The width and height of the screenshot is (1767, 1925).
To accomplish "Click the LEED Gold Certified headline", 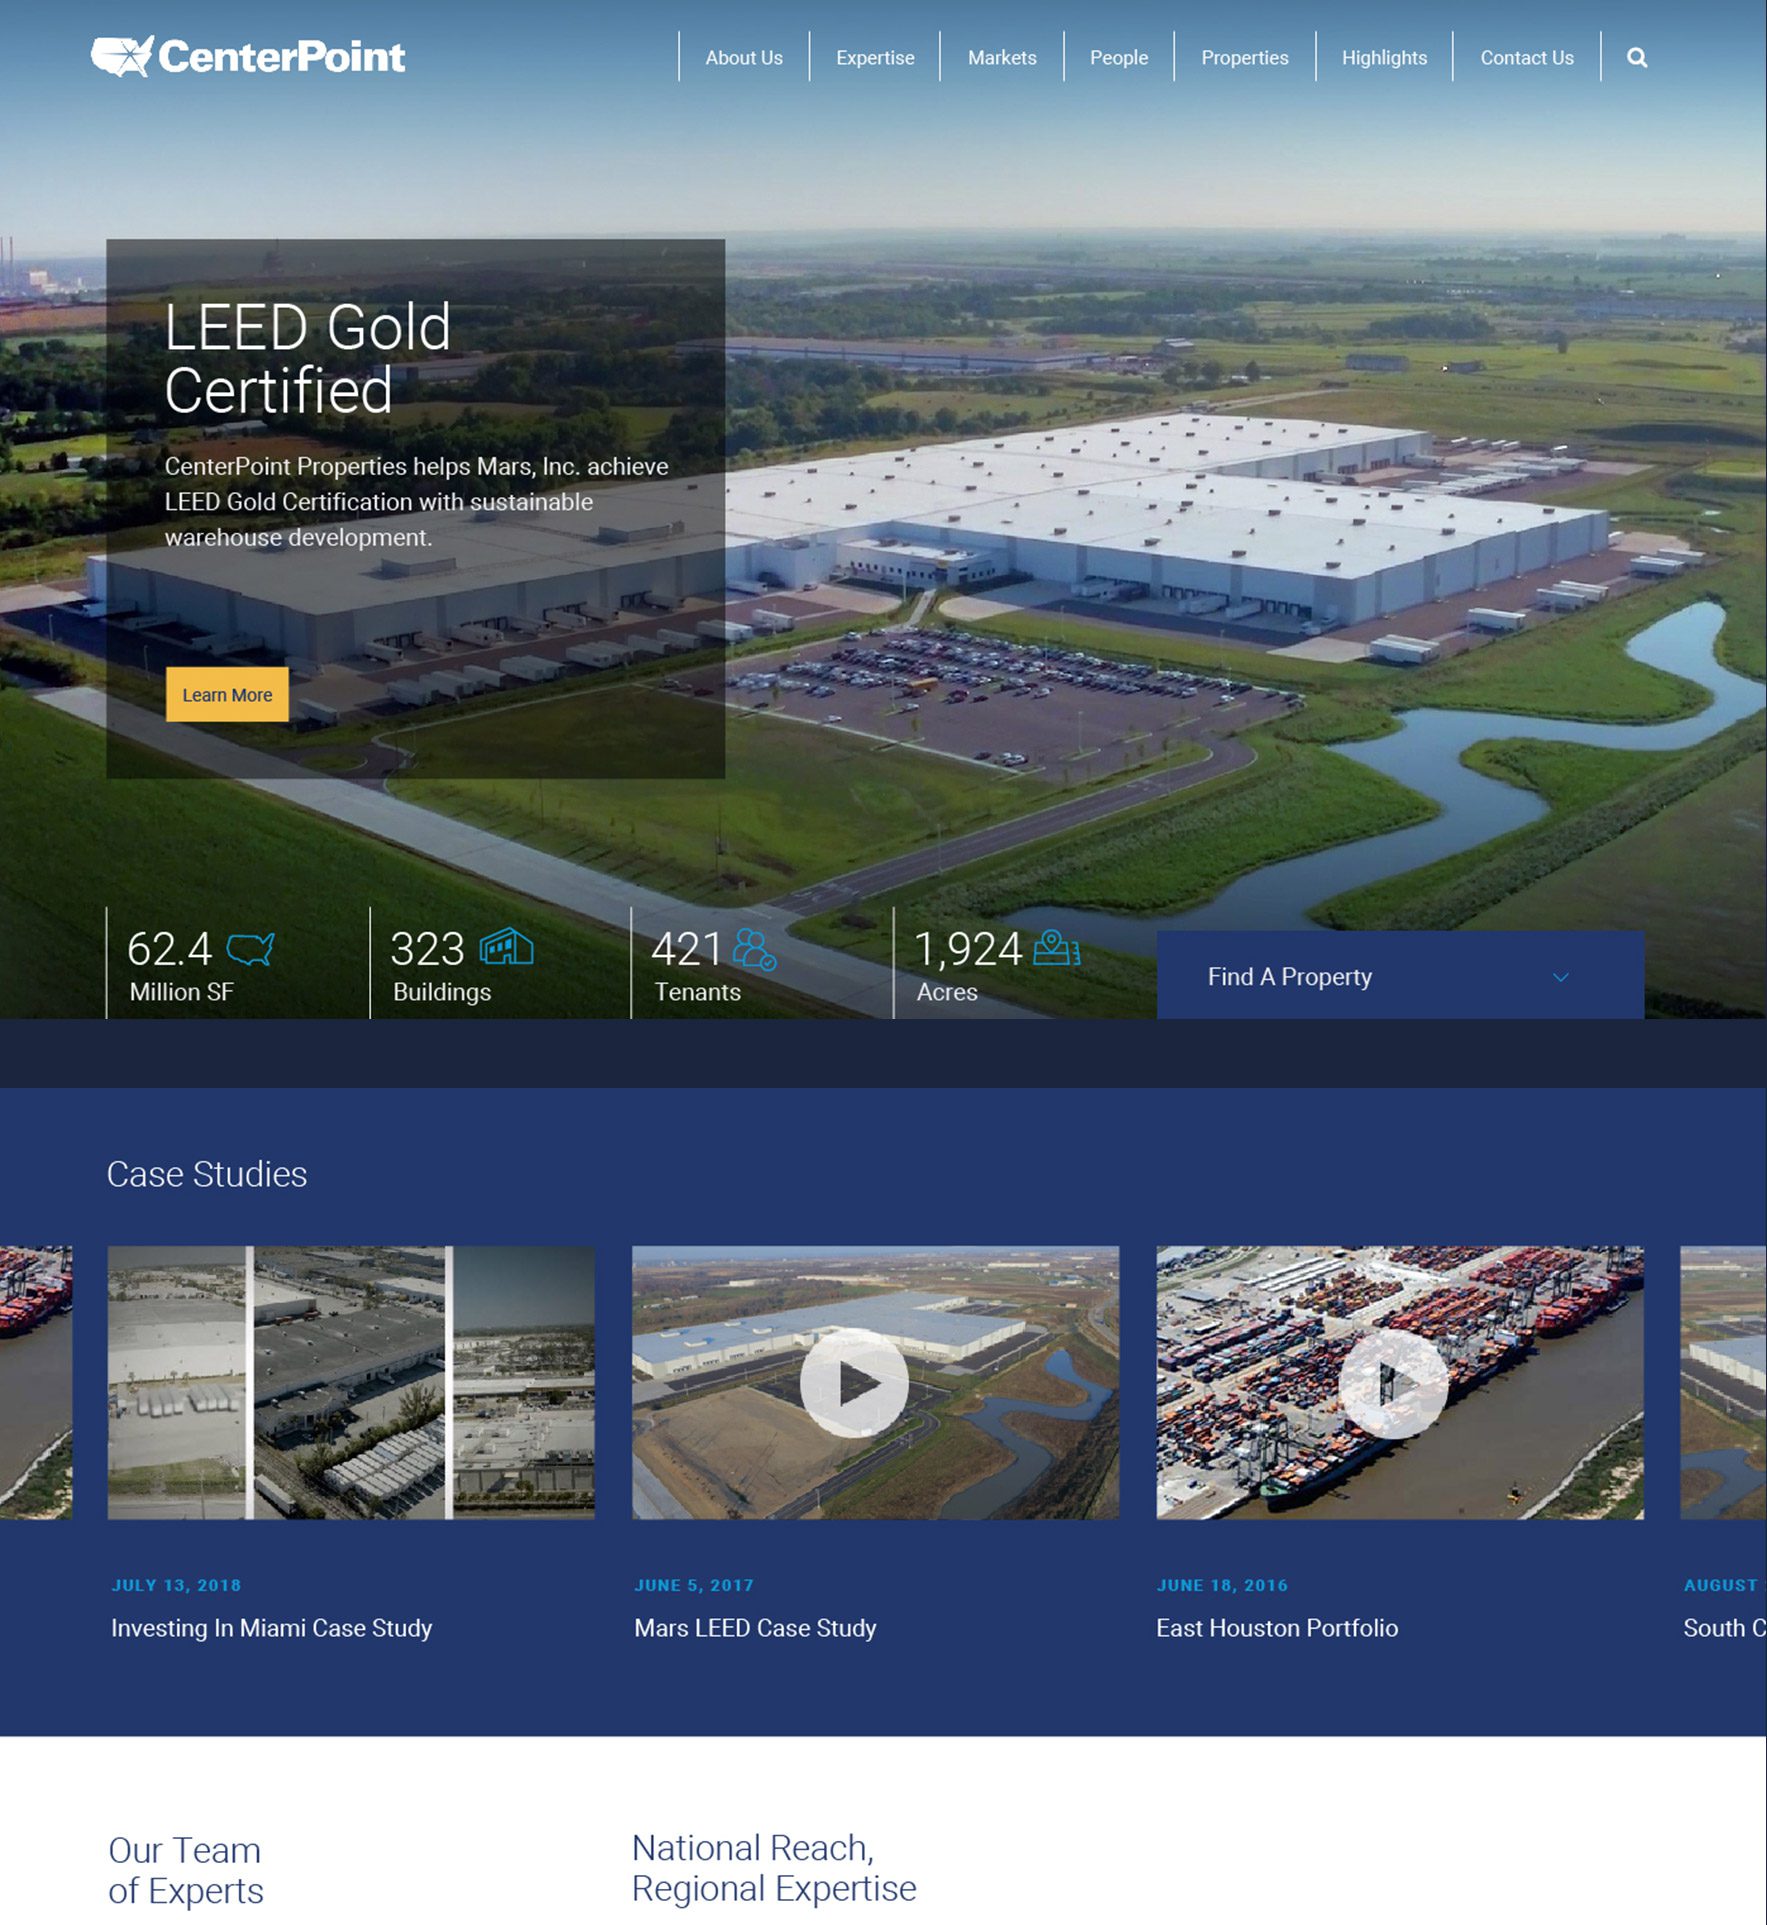I will point(308,358).
